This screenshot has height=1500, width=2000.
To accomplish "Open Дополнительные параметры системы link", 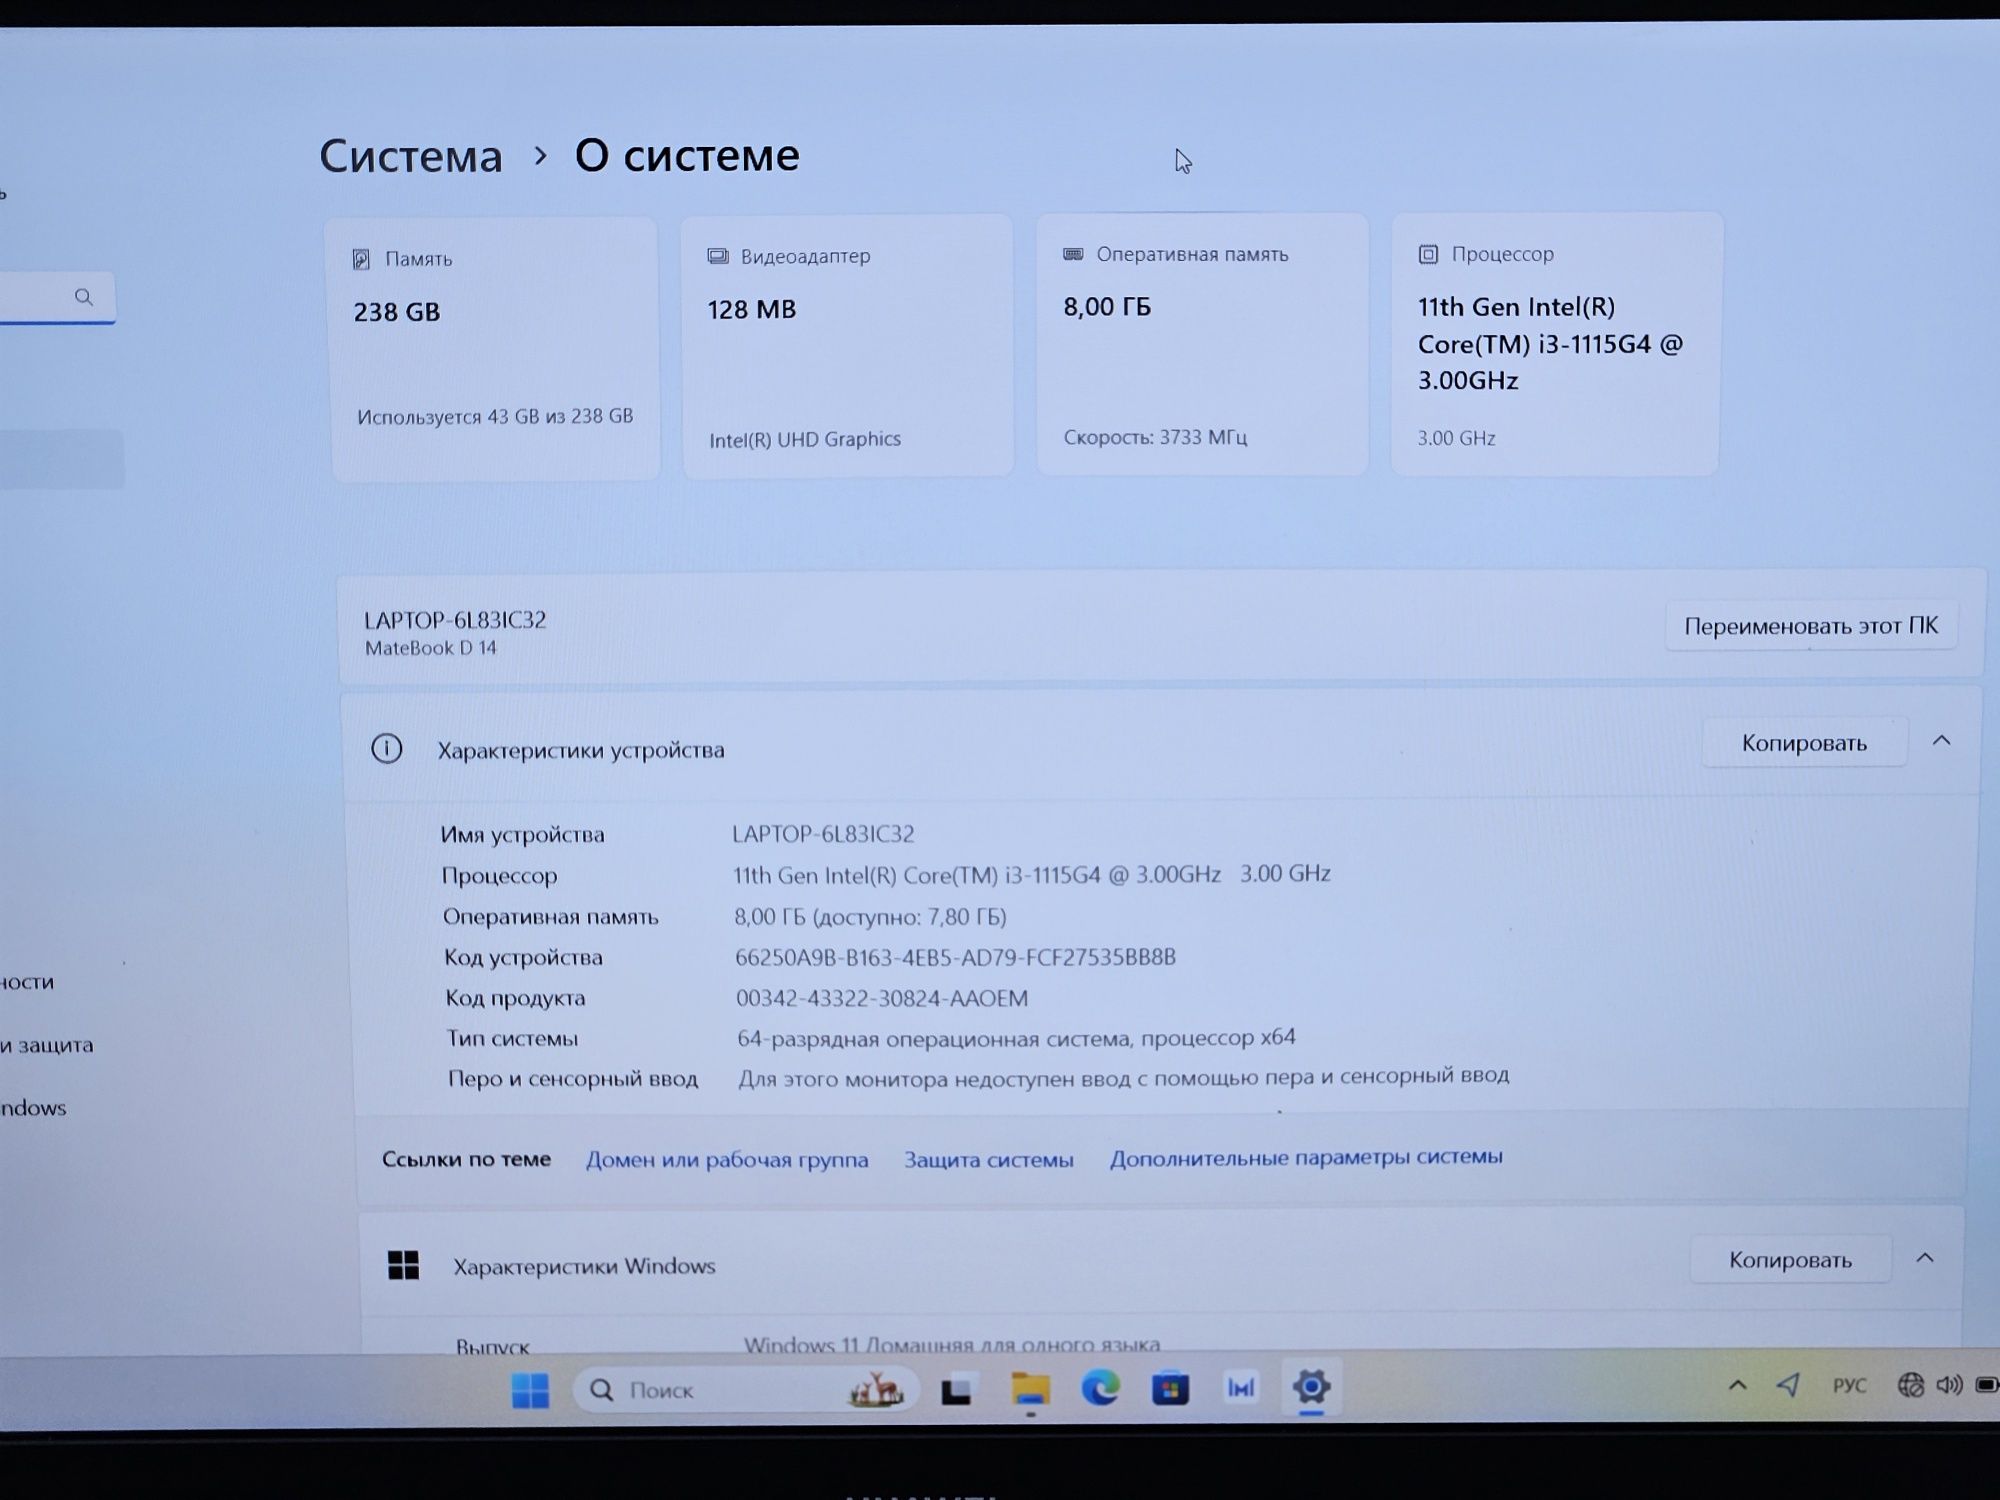I will coord(1306,1157).
